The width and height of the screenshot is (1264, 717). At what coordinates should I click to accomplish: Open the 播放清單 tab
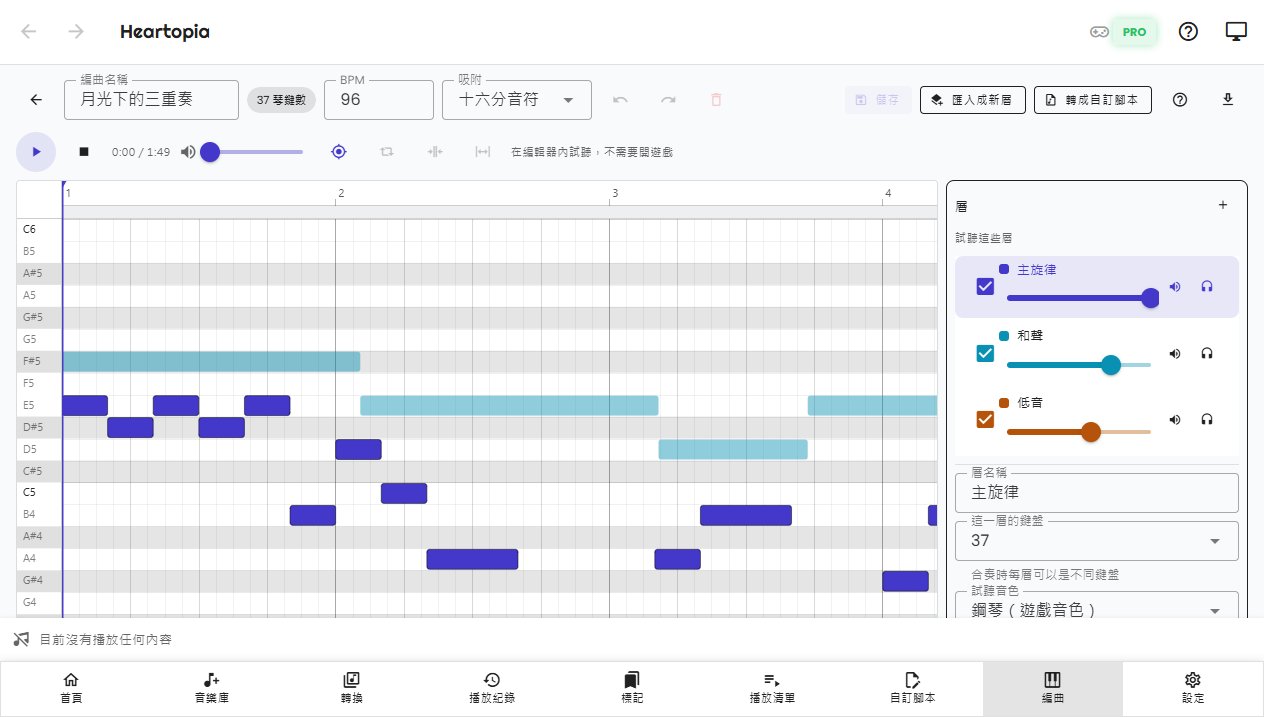coord(772,688)
